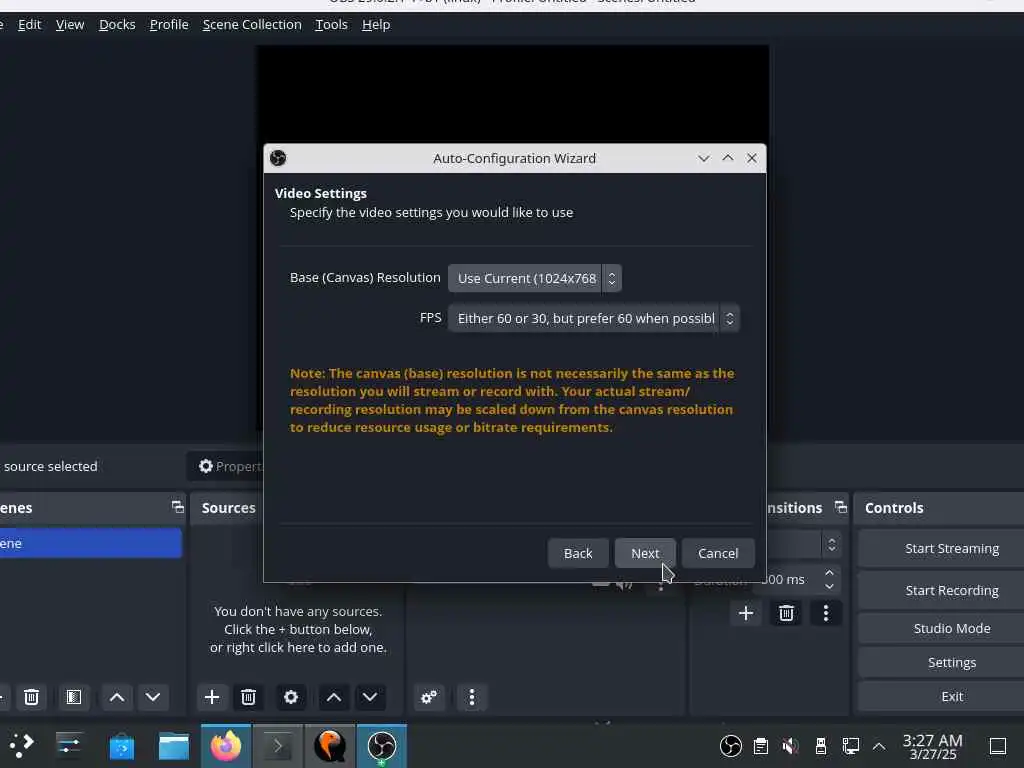The width and height of the screenshot is (1024, 768).
Task: Open the application launcher on the taskbar
Action: click(x=21, y=745)
